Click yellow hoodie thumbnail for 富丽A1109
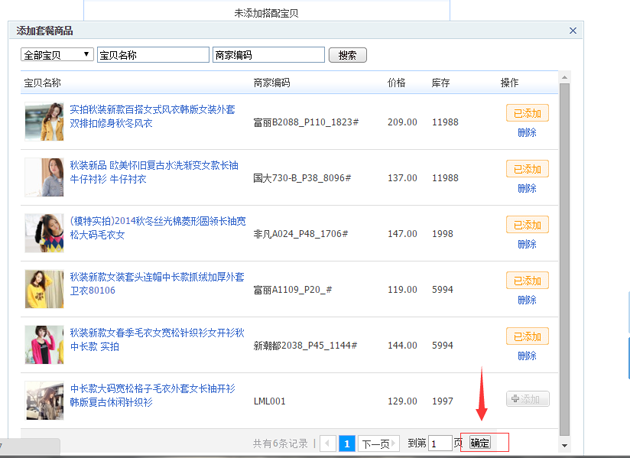Viewport: 630px width, 458px height. coord(44,289)
